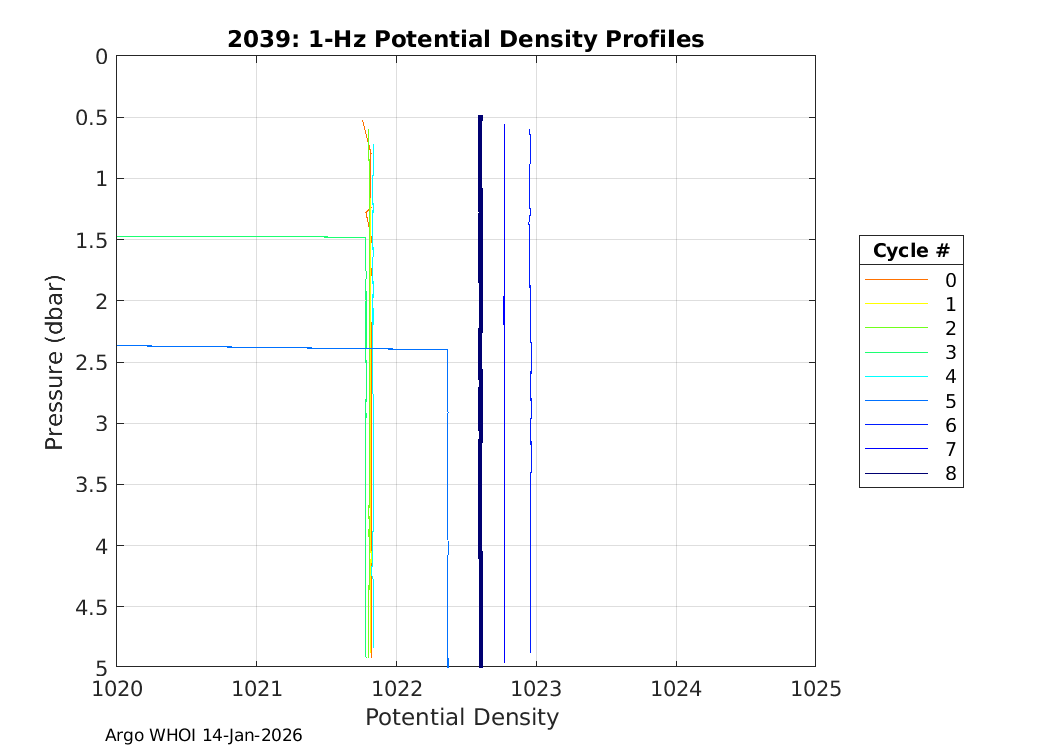Click legend label number 7

pyautogui.click(x=950, y=450)
